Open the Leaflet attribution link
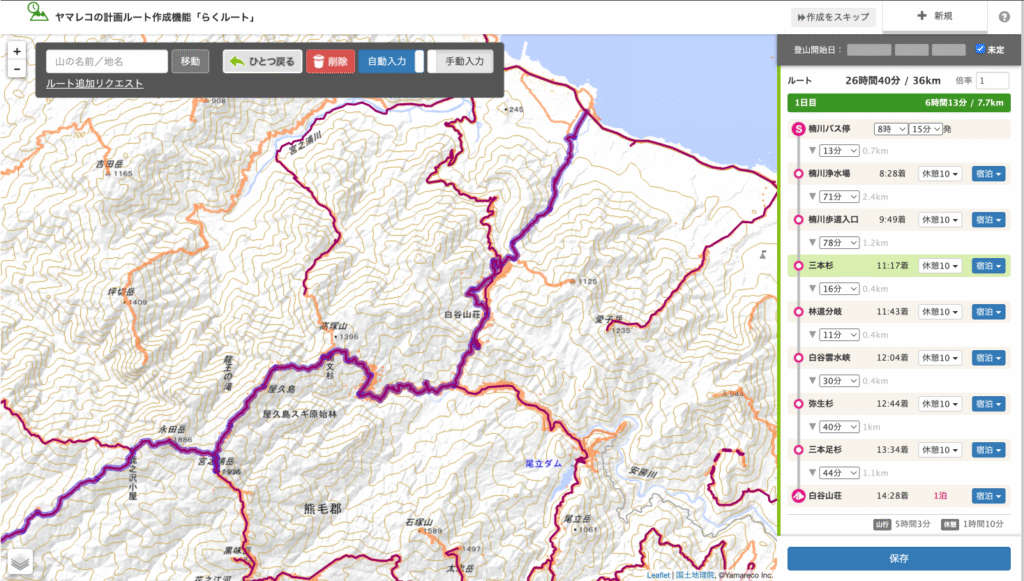The width and height of the screenshot is (1024, 581). pos(658,575)
